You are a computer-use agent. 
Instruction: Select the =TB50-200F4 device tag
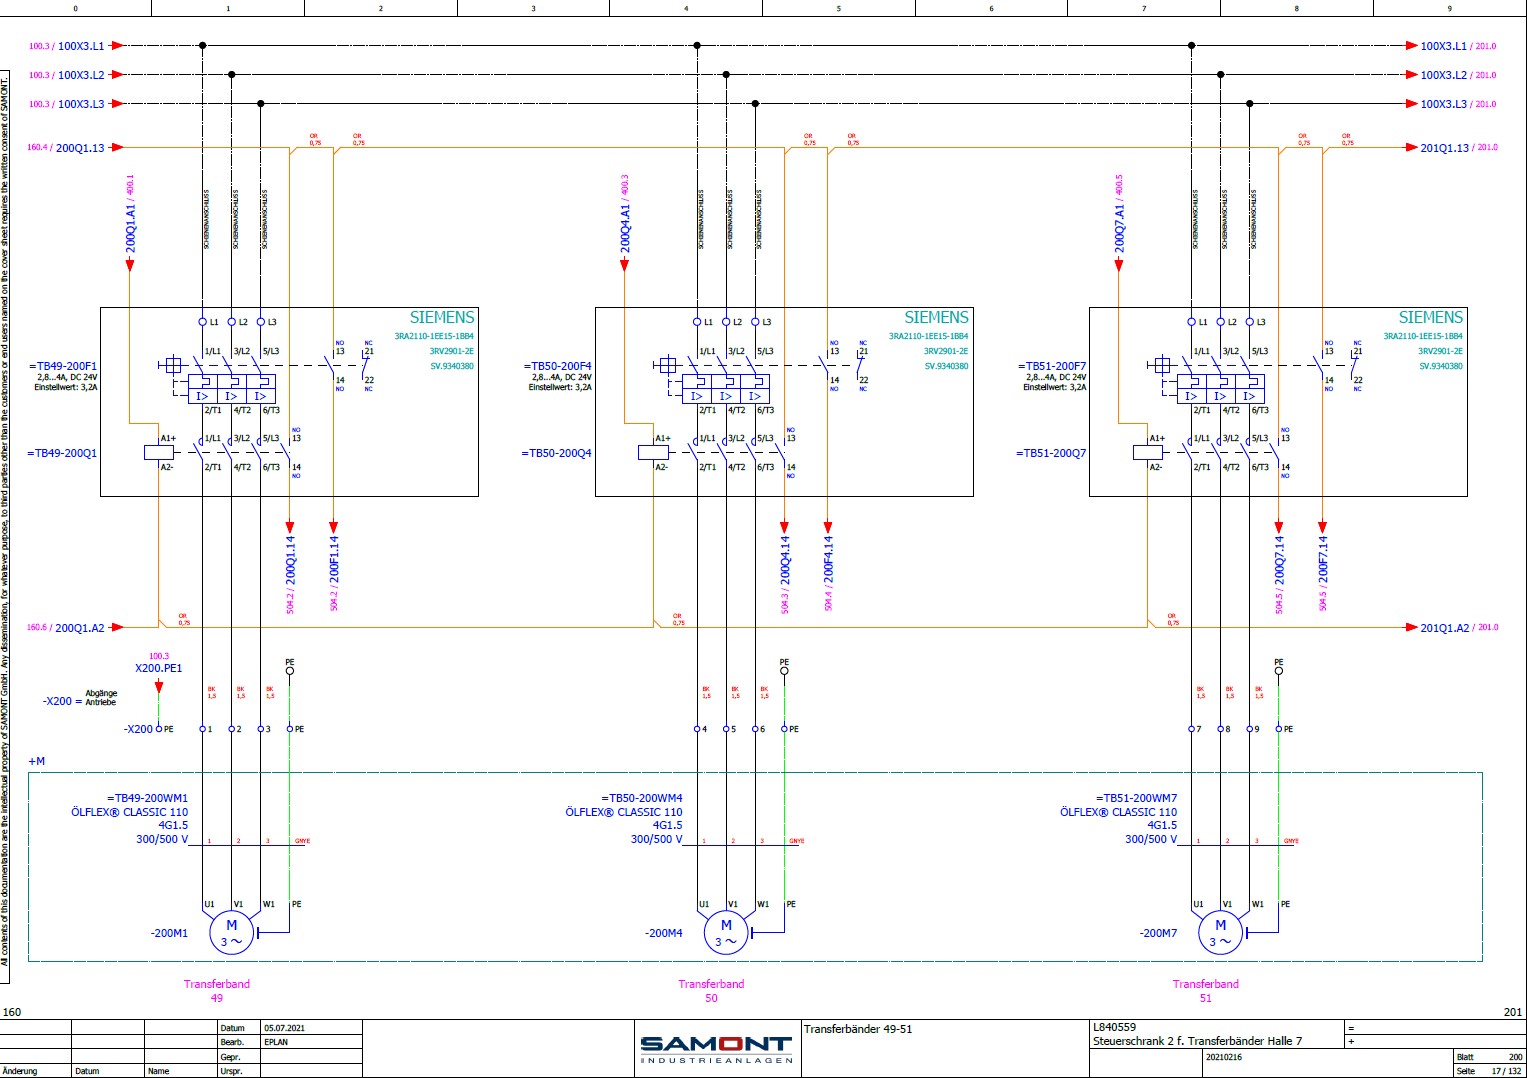click(557, 367)
